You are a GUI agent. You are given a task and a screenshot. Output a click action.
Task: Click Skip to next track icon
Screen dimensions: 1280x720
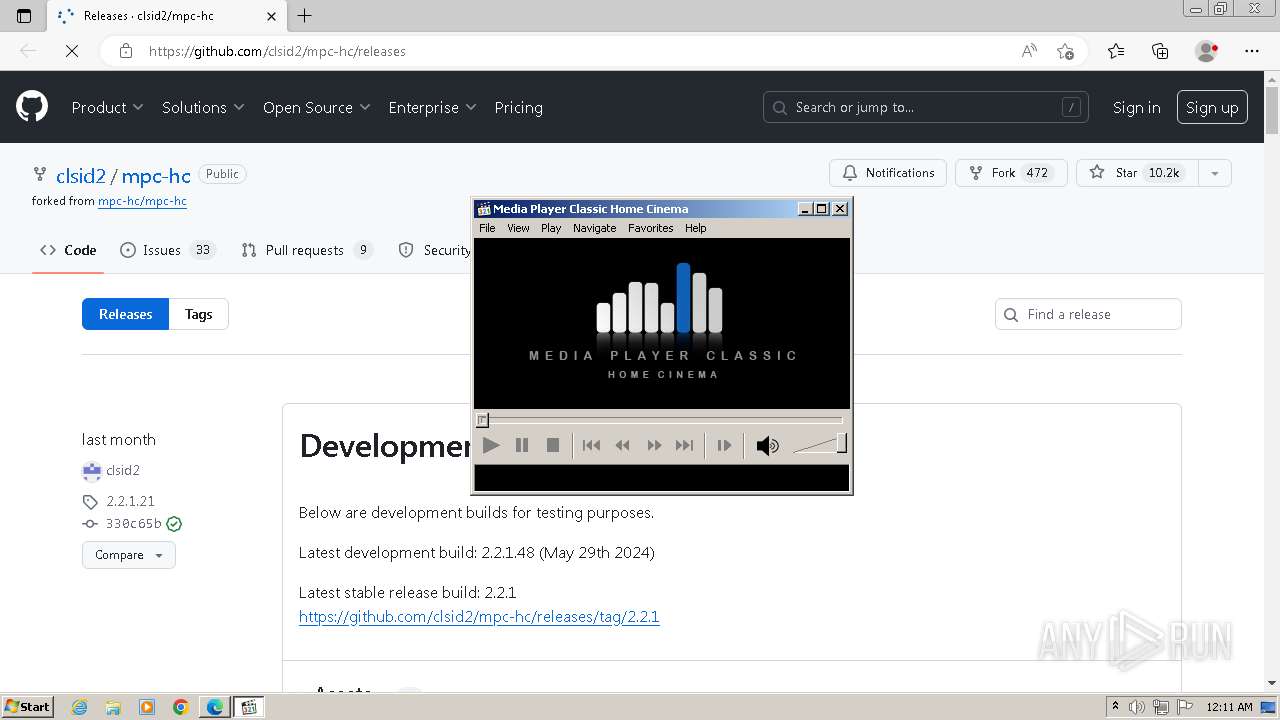(684, 445)
